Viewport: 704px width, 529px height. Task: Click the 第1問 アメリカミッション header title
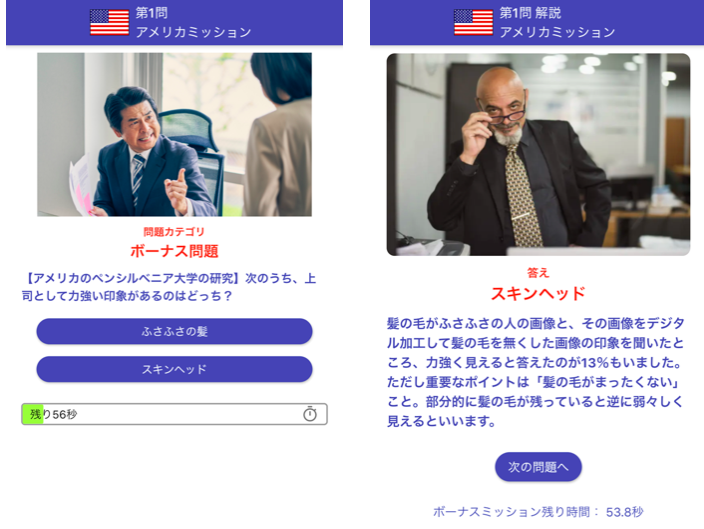[194, 22]
